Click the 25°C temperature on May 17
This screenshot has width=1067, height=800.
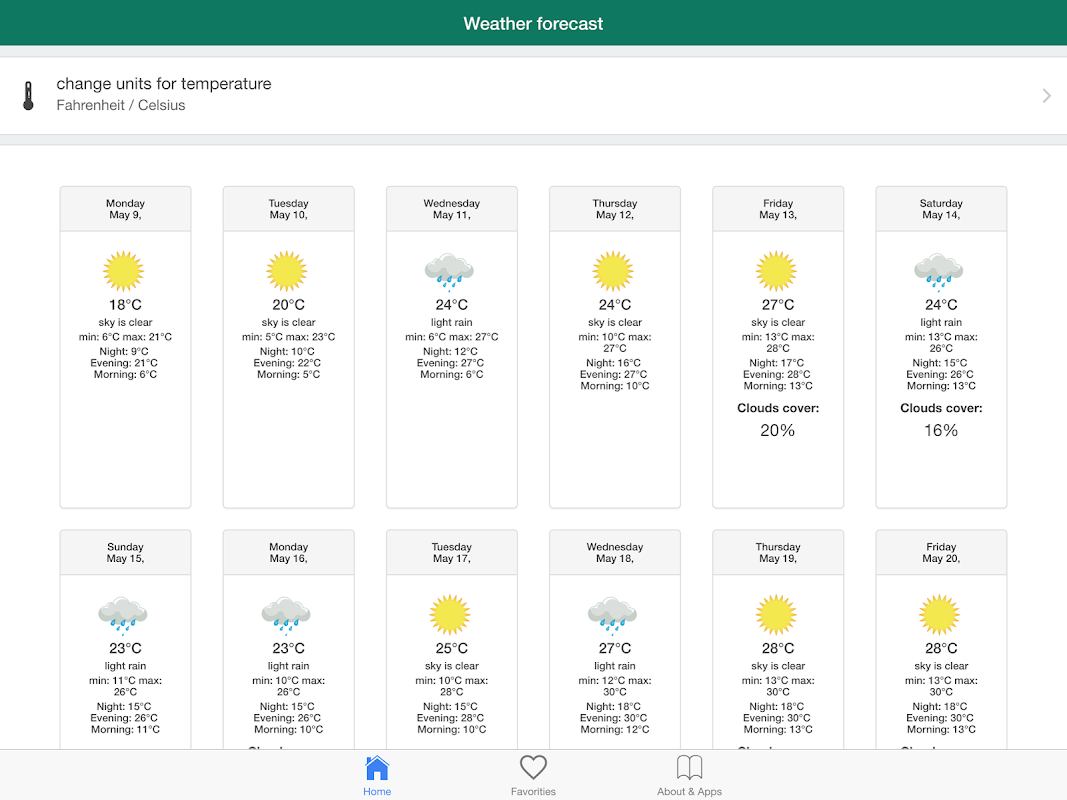452,648
